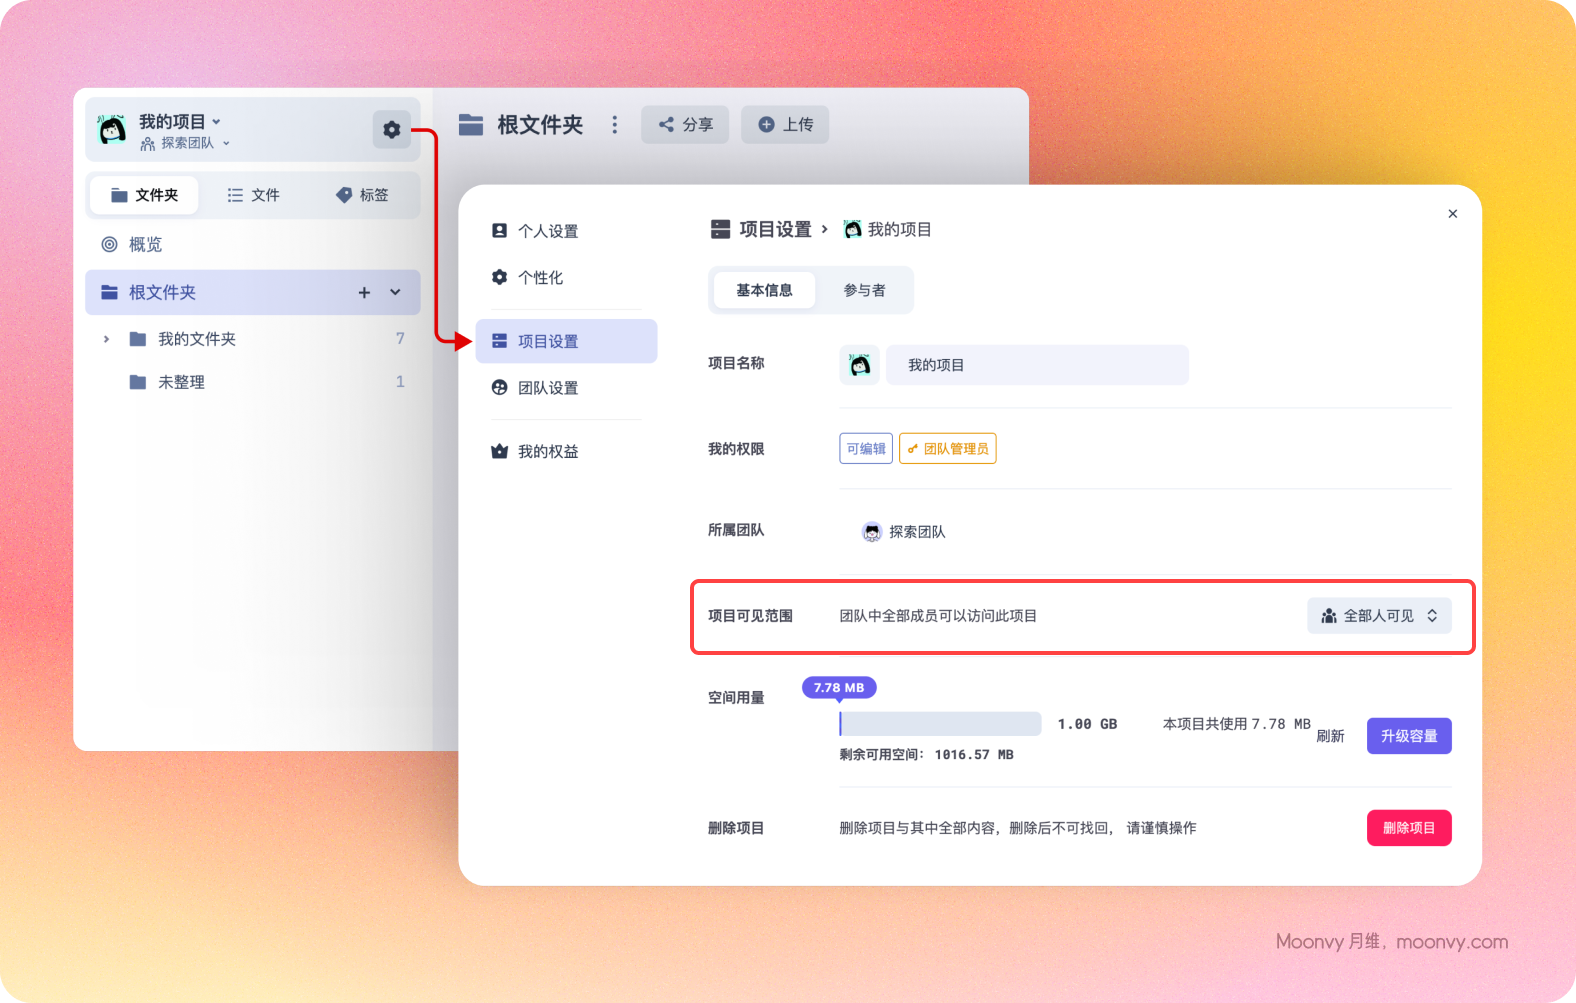Open 个人设置 in the settings sidebar
Image resolution: width=1576 pixels, height=1003 pixels.
tap(547, 231)
